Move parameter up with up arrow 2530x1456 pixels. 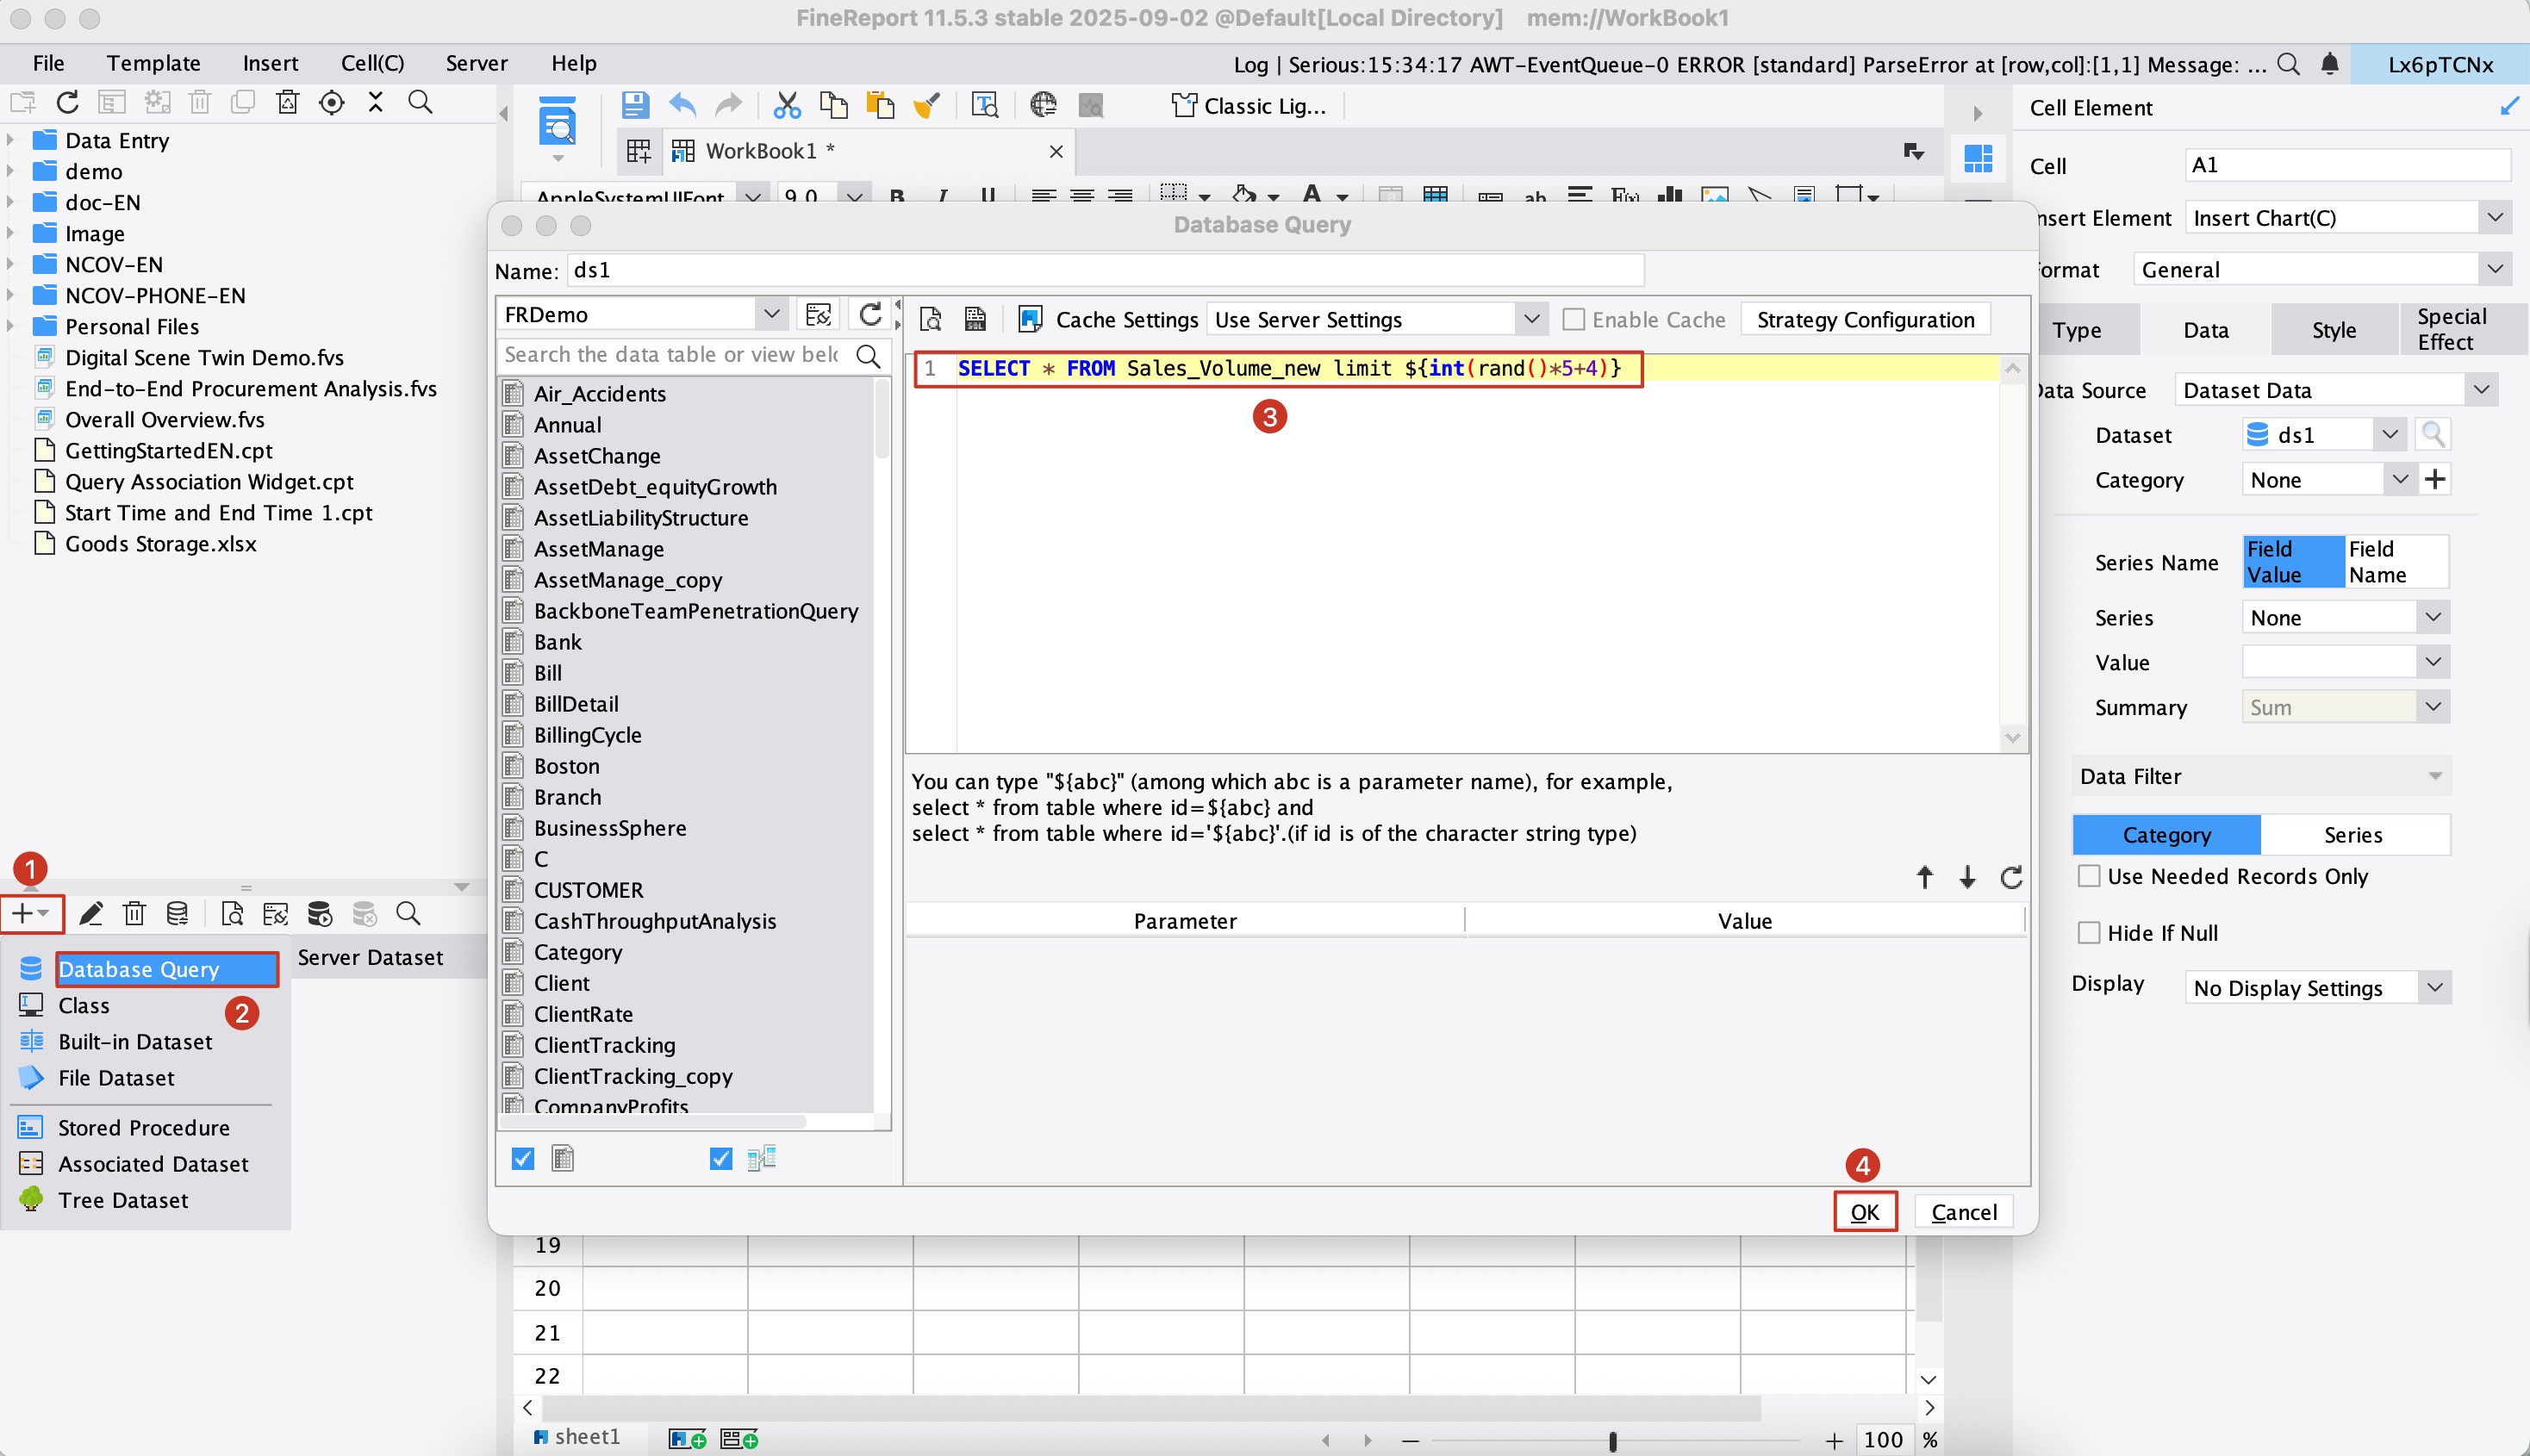pyautogui.click(x=1924, y=877)
